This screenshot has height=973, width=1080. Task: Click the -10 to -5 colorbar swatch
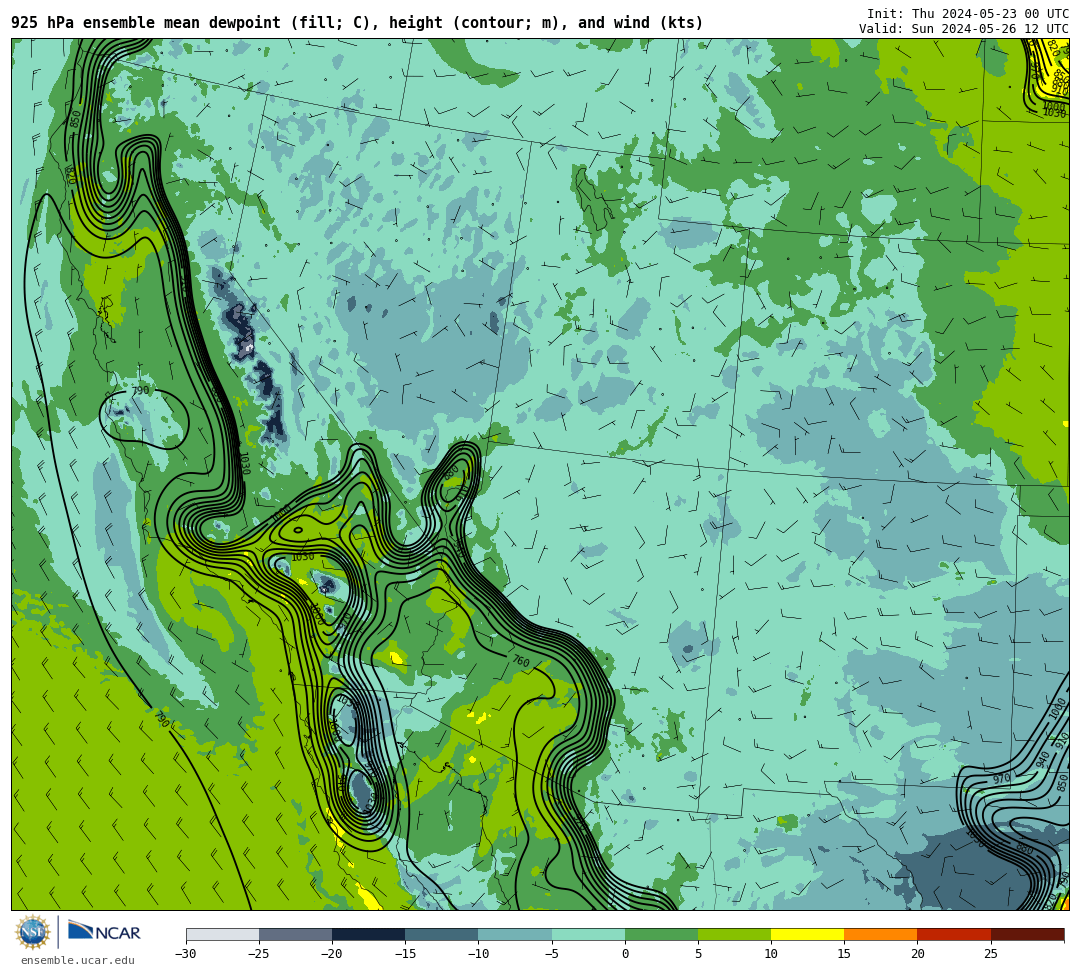pyautogui.click(x=515, y=934)
